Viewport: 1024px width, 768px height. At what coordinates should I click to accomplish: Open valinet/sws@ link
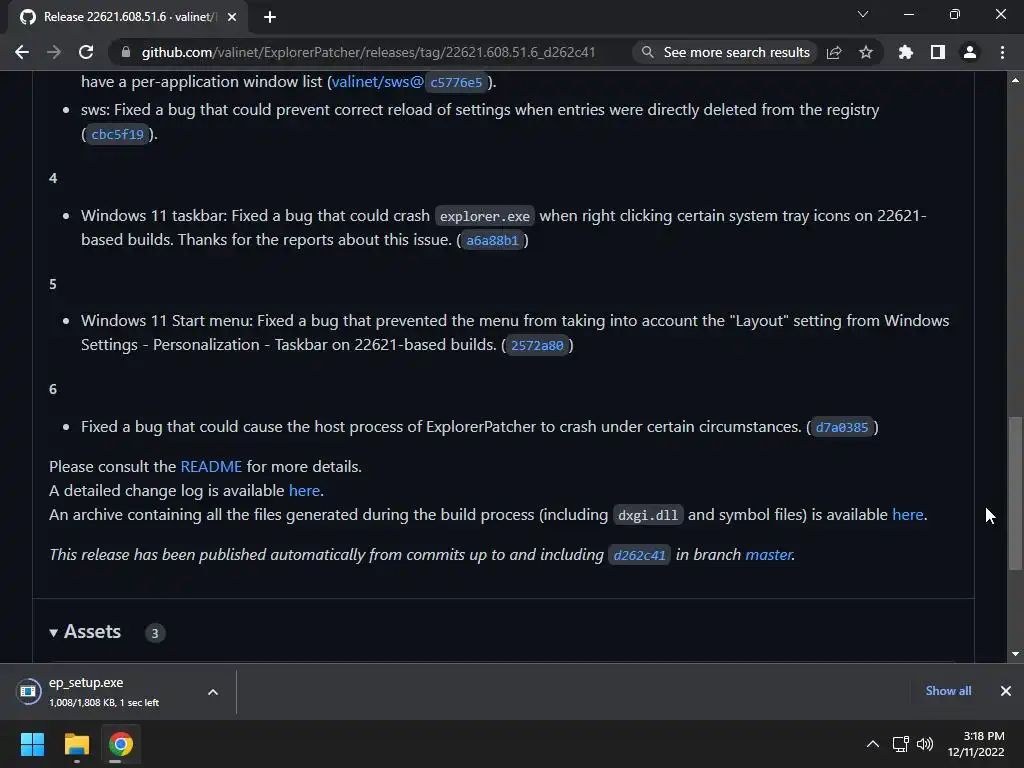point(377,82)
